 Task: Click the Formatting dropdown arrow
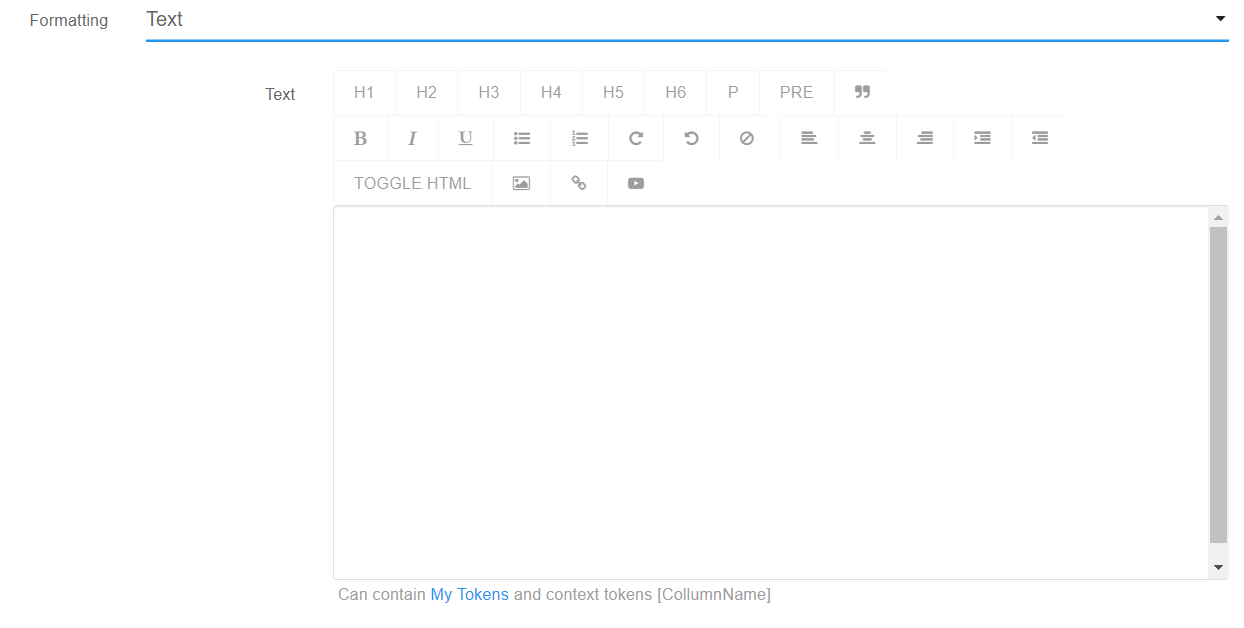point(1220,19)
